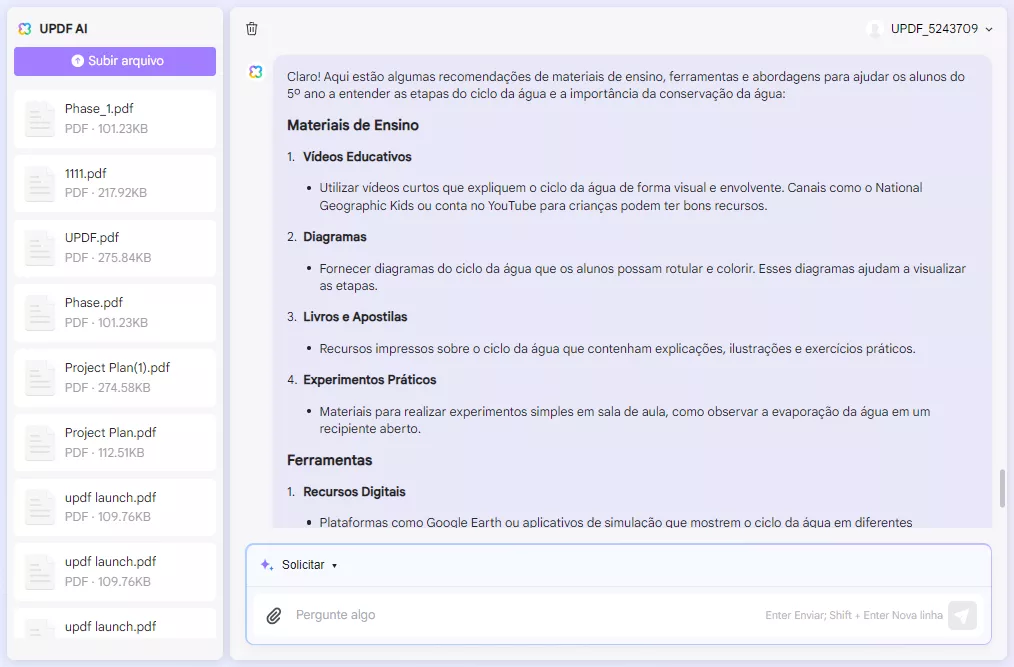Click the 274.58KB file size text
The image size is (1014, 667).
tap(124, 388)
